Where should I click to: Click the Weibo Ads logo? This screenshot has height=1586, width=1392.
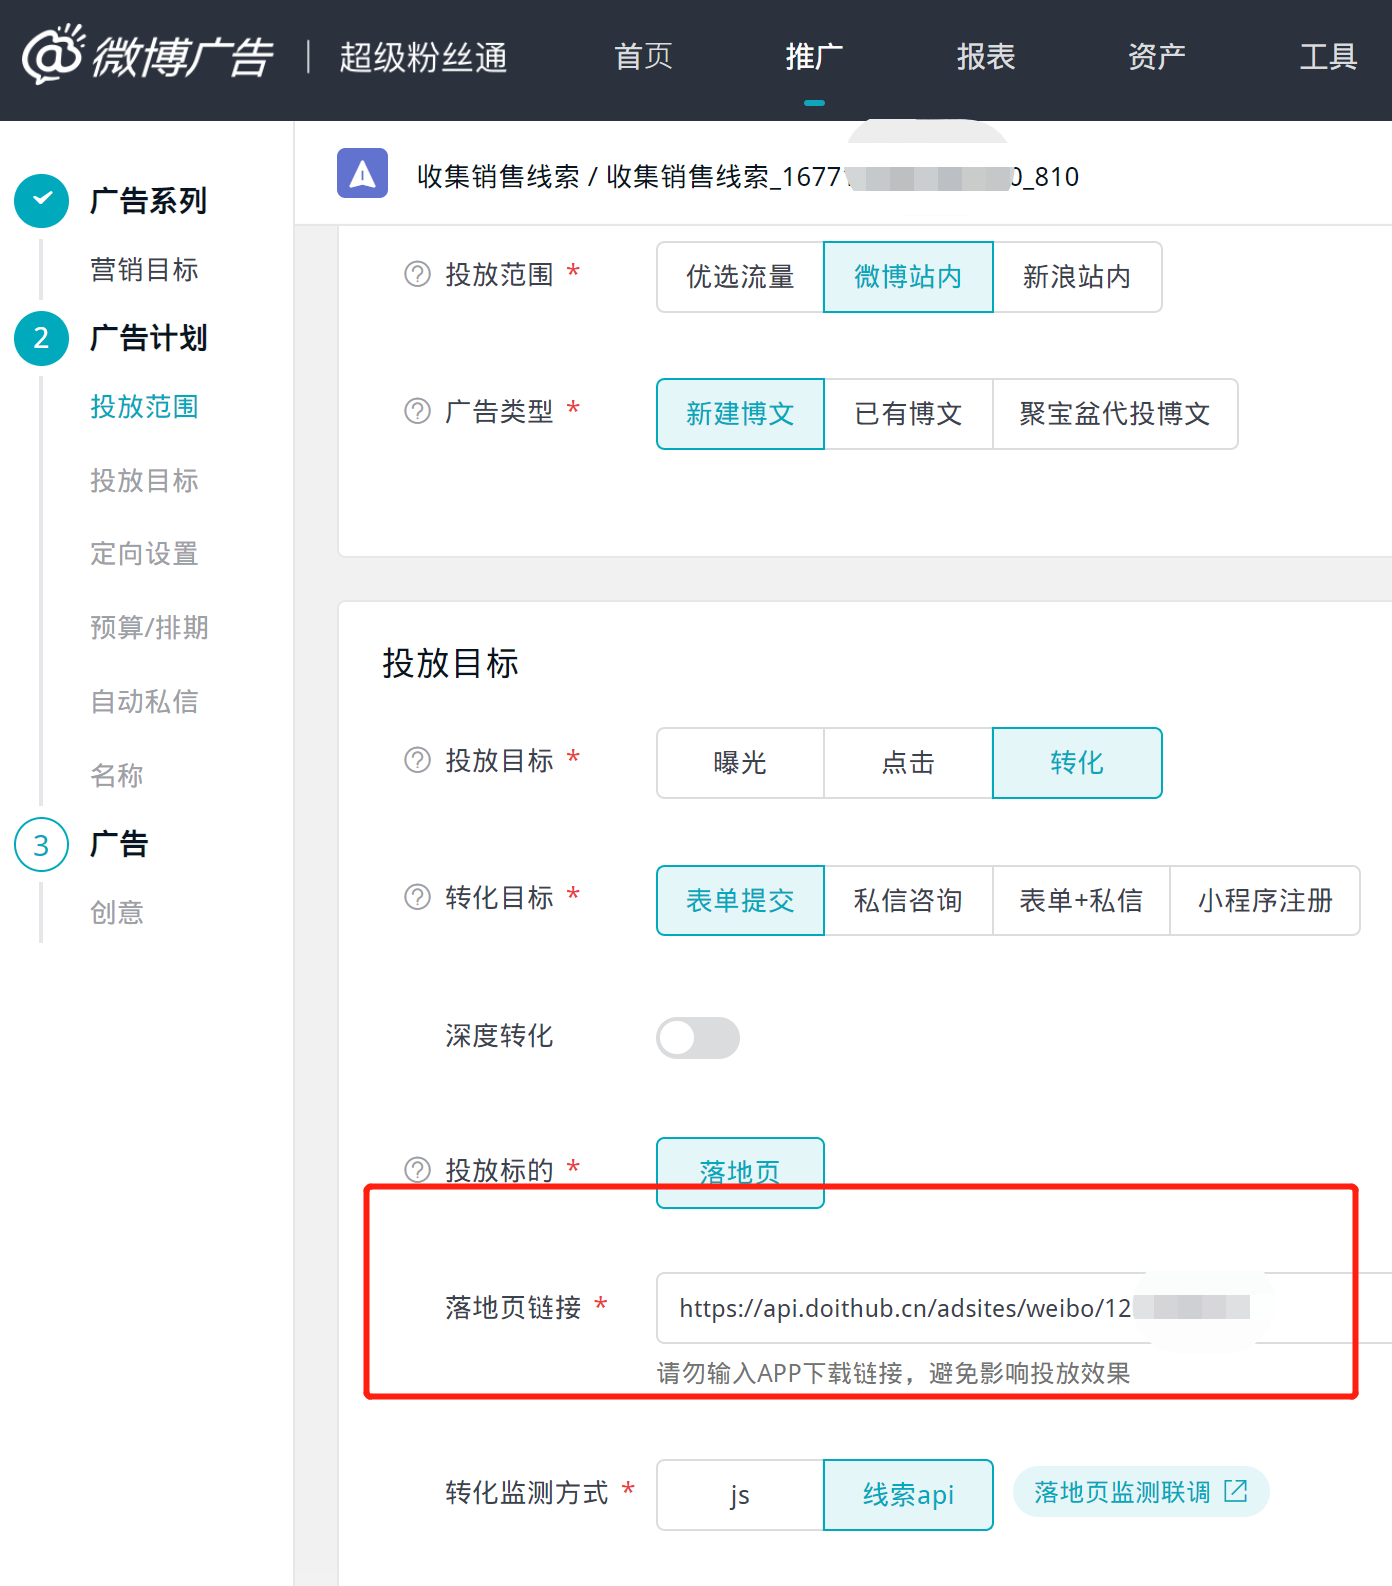click(x=147, y=55)
